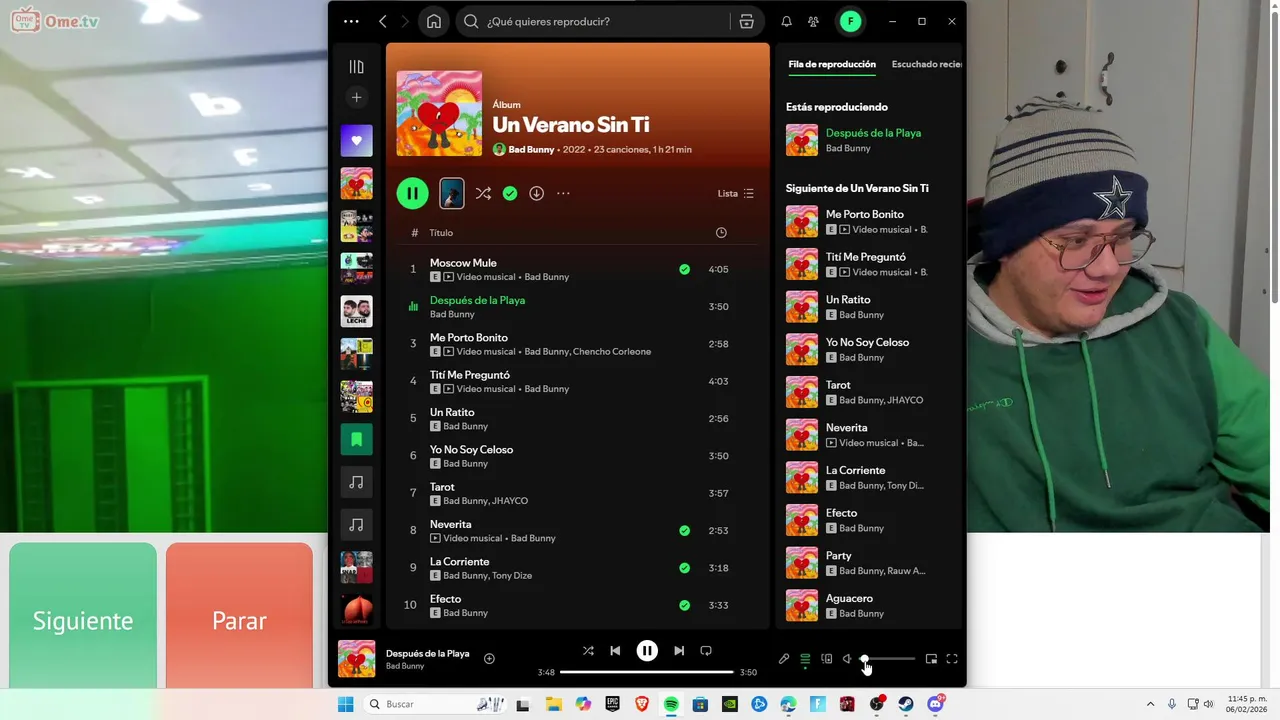Open Friend Activity icon

(x=814, y=21)
